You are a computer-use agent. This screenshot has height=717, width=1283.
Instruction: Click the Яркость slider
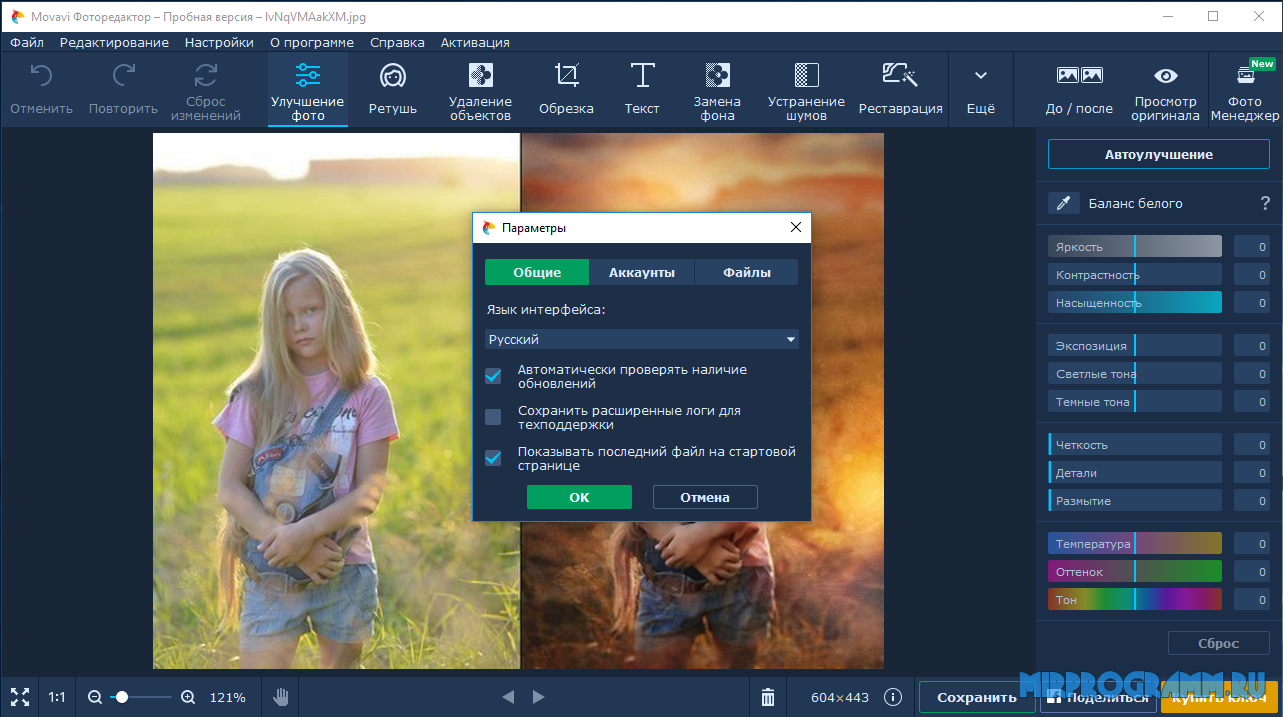coord(1135,246)
